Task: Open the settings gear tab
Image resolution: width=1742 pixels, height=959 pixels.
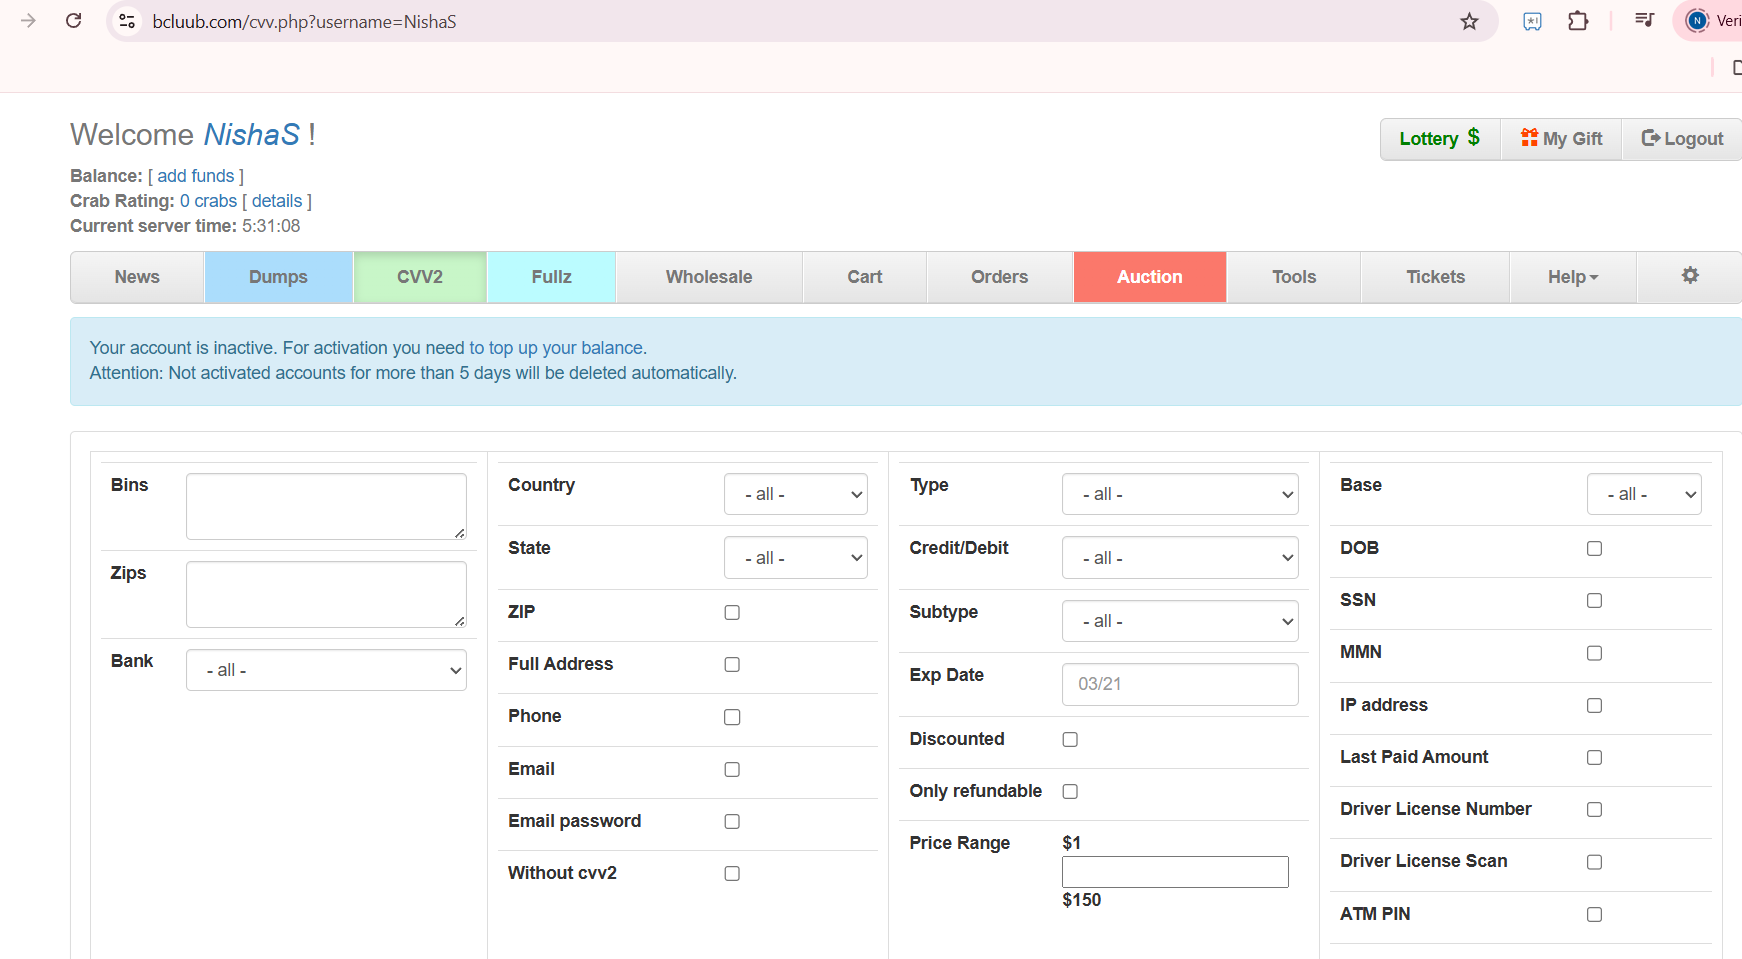Action: pyautogui.click(x=1689, y=276)
